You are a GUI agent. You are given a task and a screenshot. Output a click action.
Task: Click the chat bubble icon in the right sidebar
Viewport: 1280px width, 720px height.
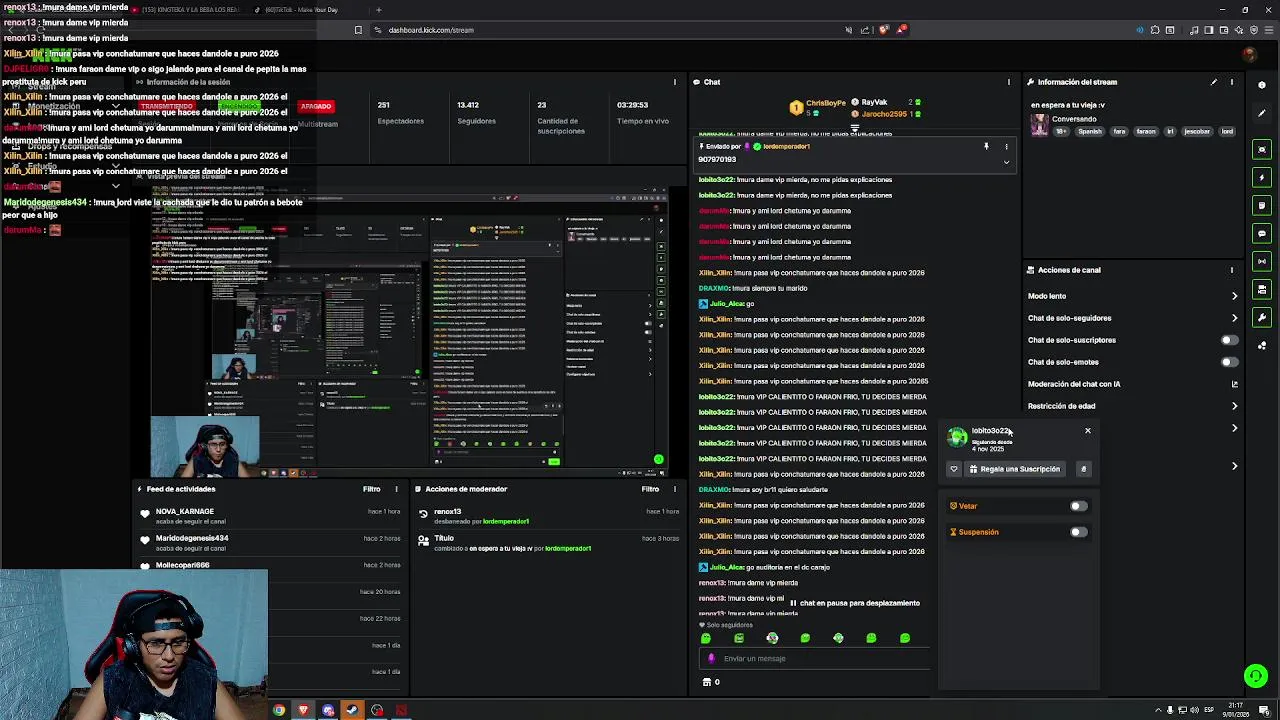pos(1262,233)
